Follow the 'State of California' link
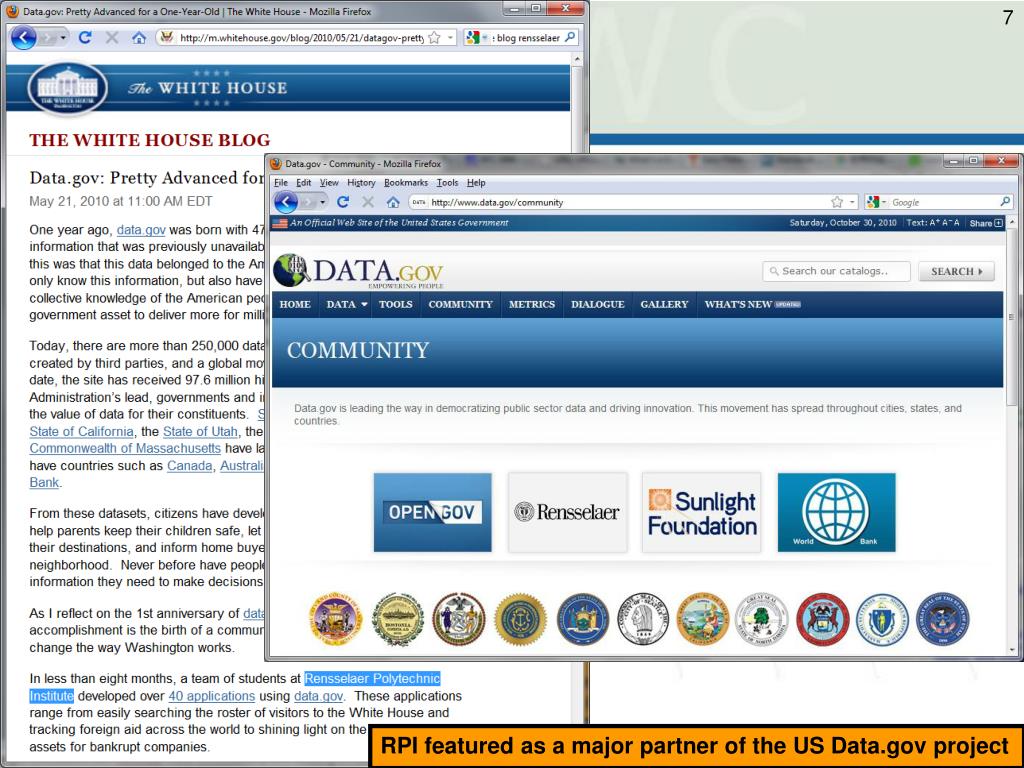 pyautogui.click(x=81, y=432)
